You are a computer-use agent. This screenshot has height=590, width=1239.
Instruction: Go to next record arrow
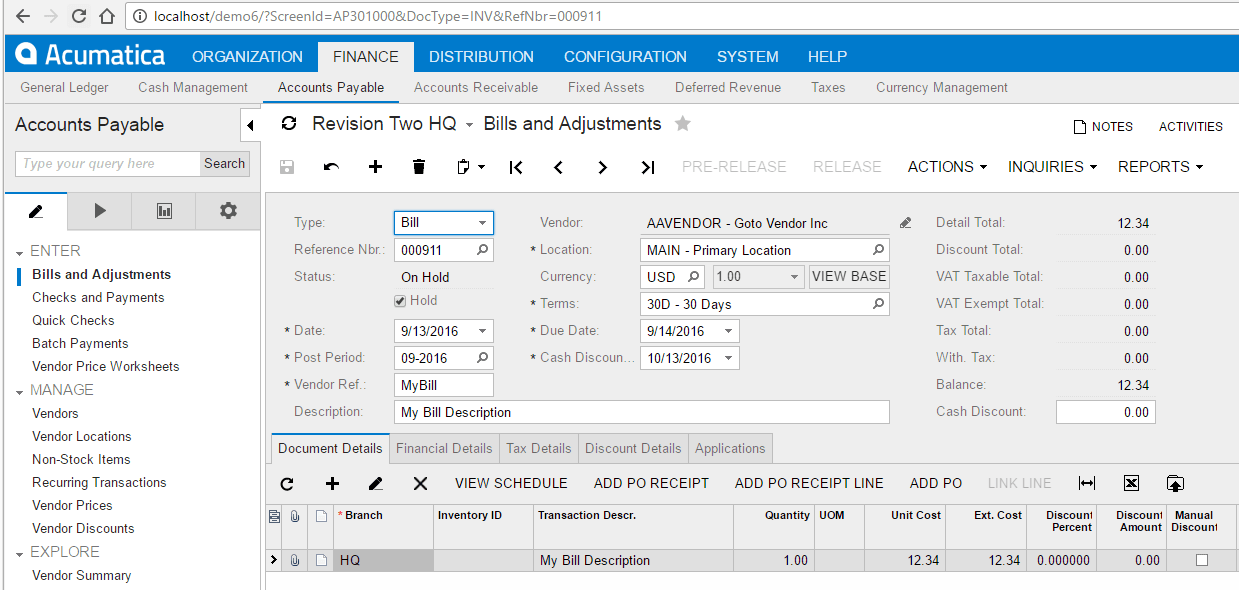603,167
